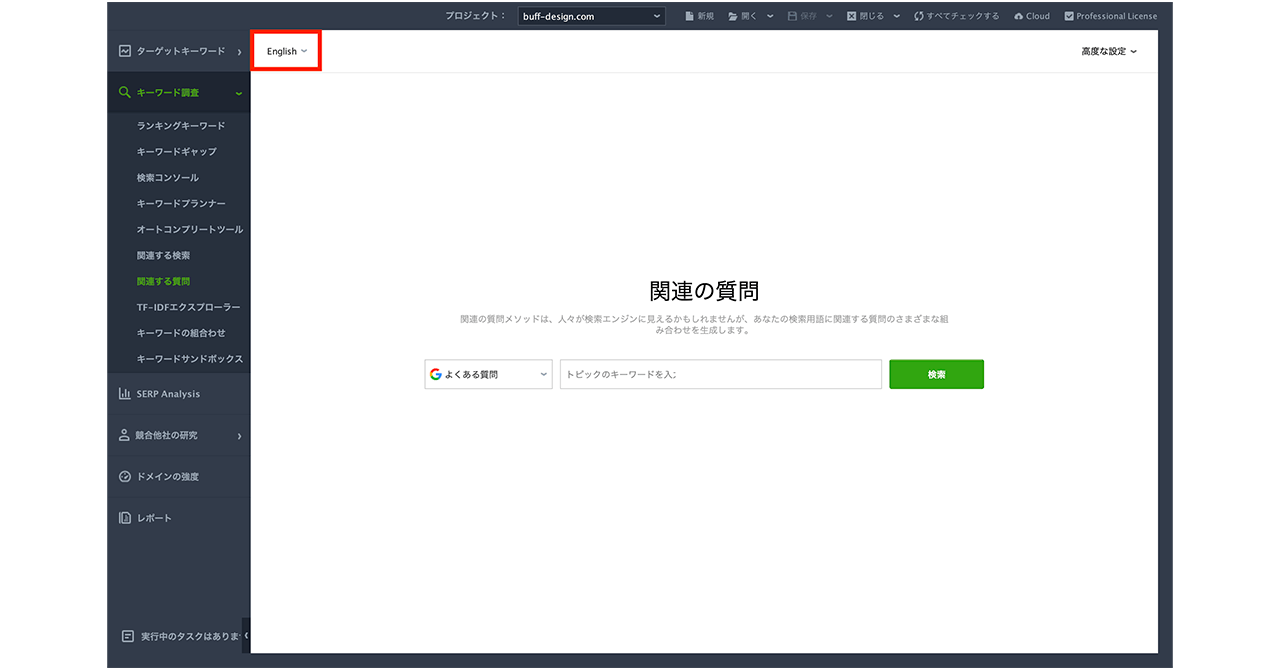Select キーワードプランナー in the sidebar
Viewport: 1280px width, 670px height.
coord(183,204)
